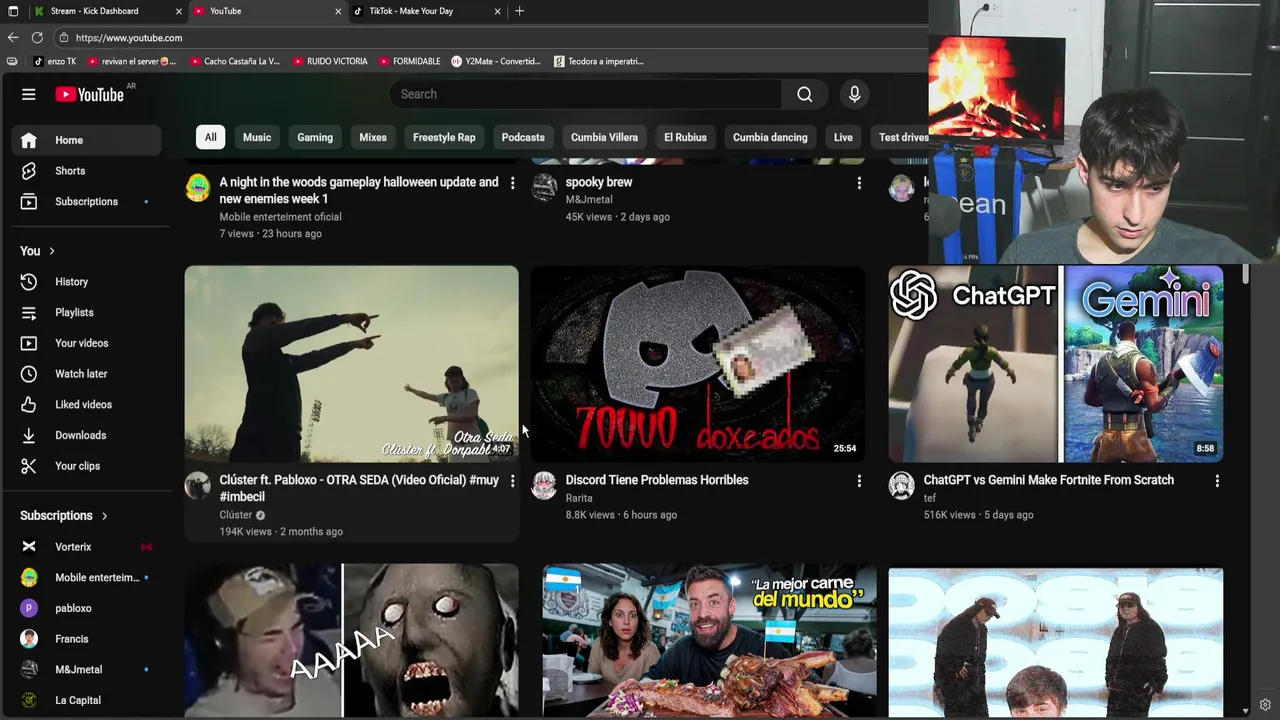Select the El Rubius chip
This screenshot has width=1280, height=720.
click(685, 137)
